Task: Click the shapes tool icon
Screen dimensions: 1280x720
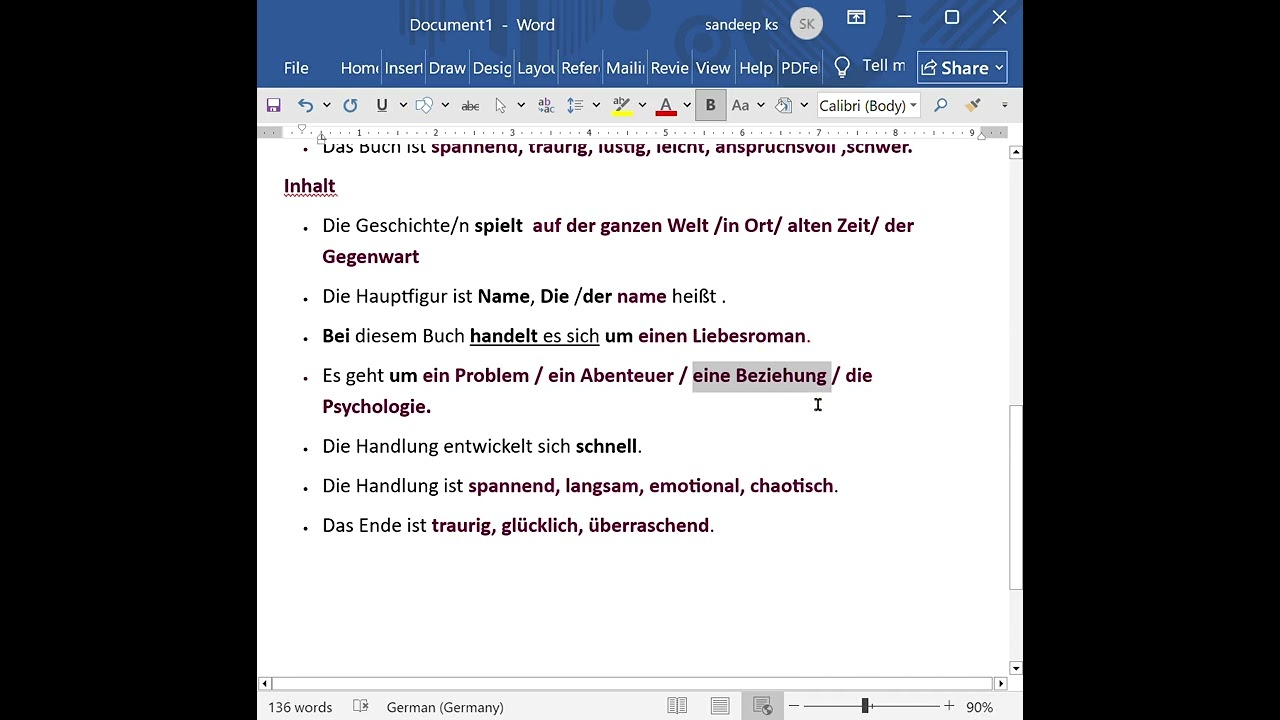Action: (x=424, y=105)
